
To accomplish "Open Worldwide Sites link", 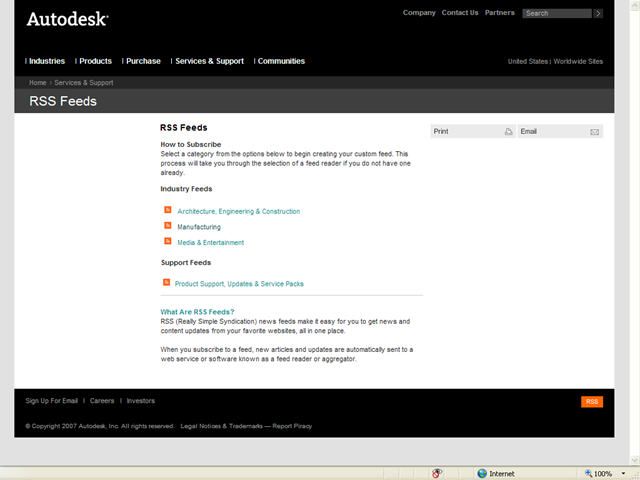I will (578, 62).
